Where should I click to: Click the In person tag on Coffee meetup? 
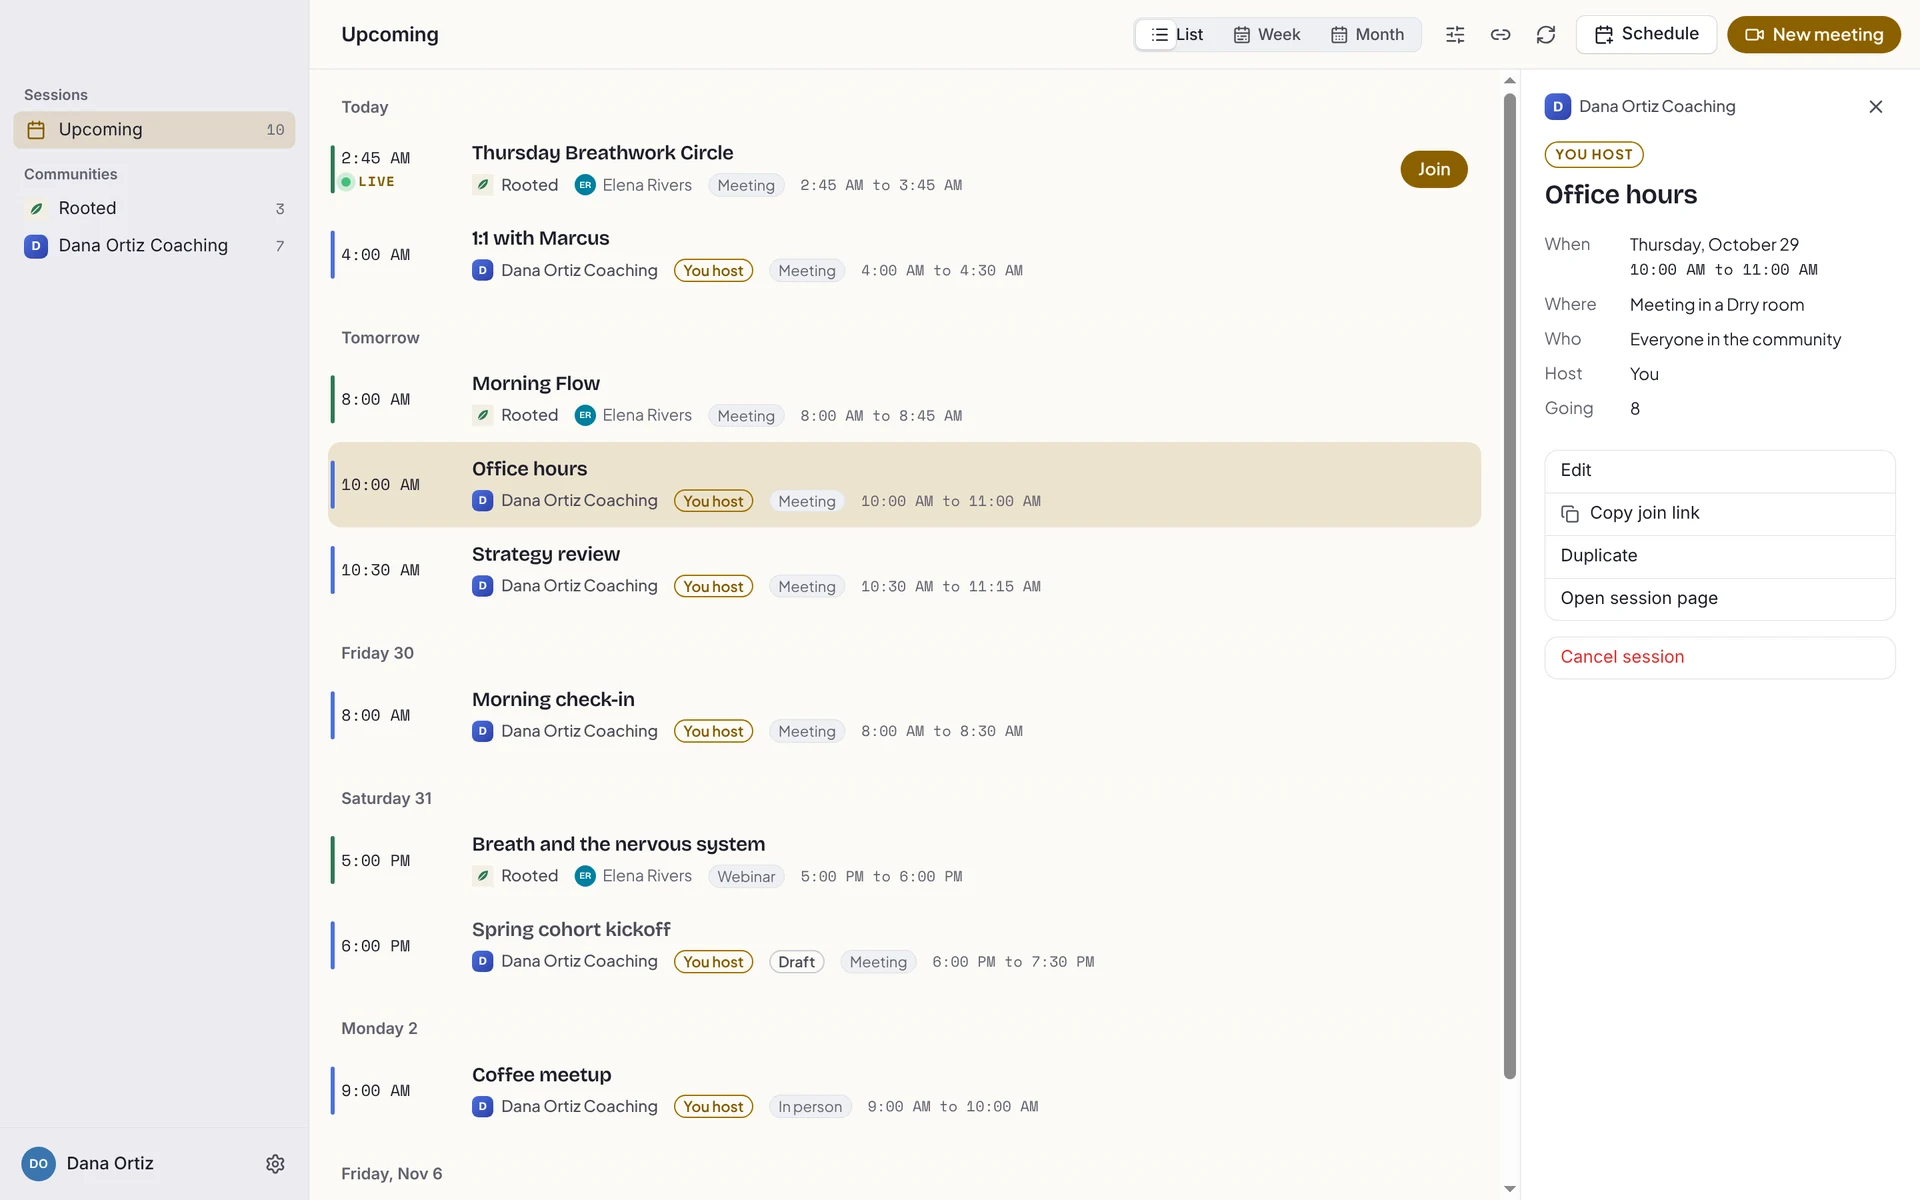[x=810, y=1107]
